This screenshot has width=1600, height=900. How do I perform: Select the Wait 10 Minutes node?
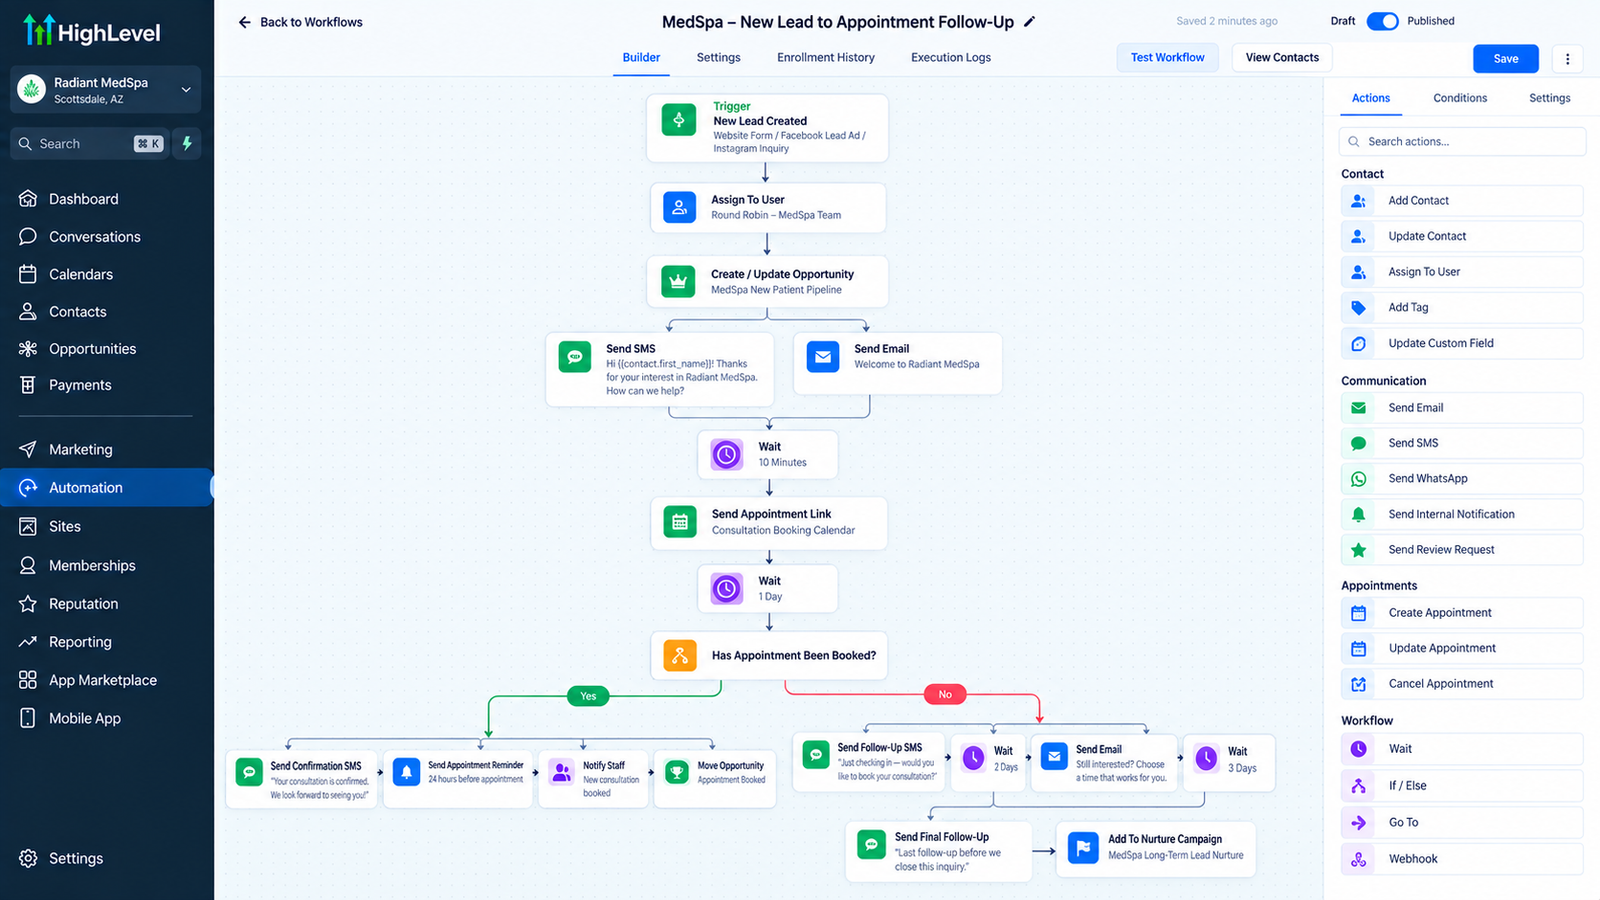[x=768, y=455]
